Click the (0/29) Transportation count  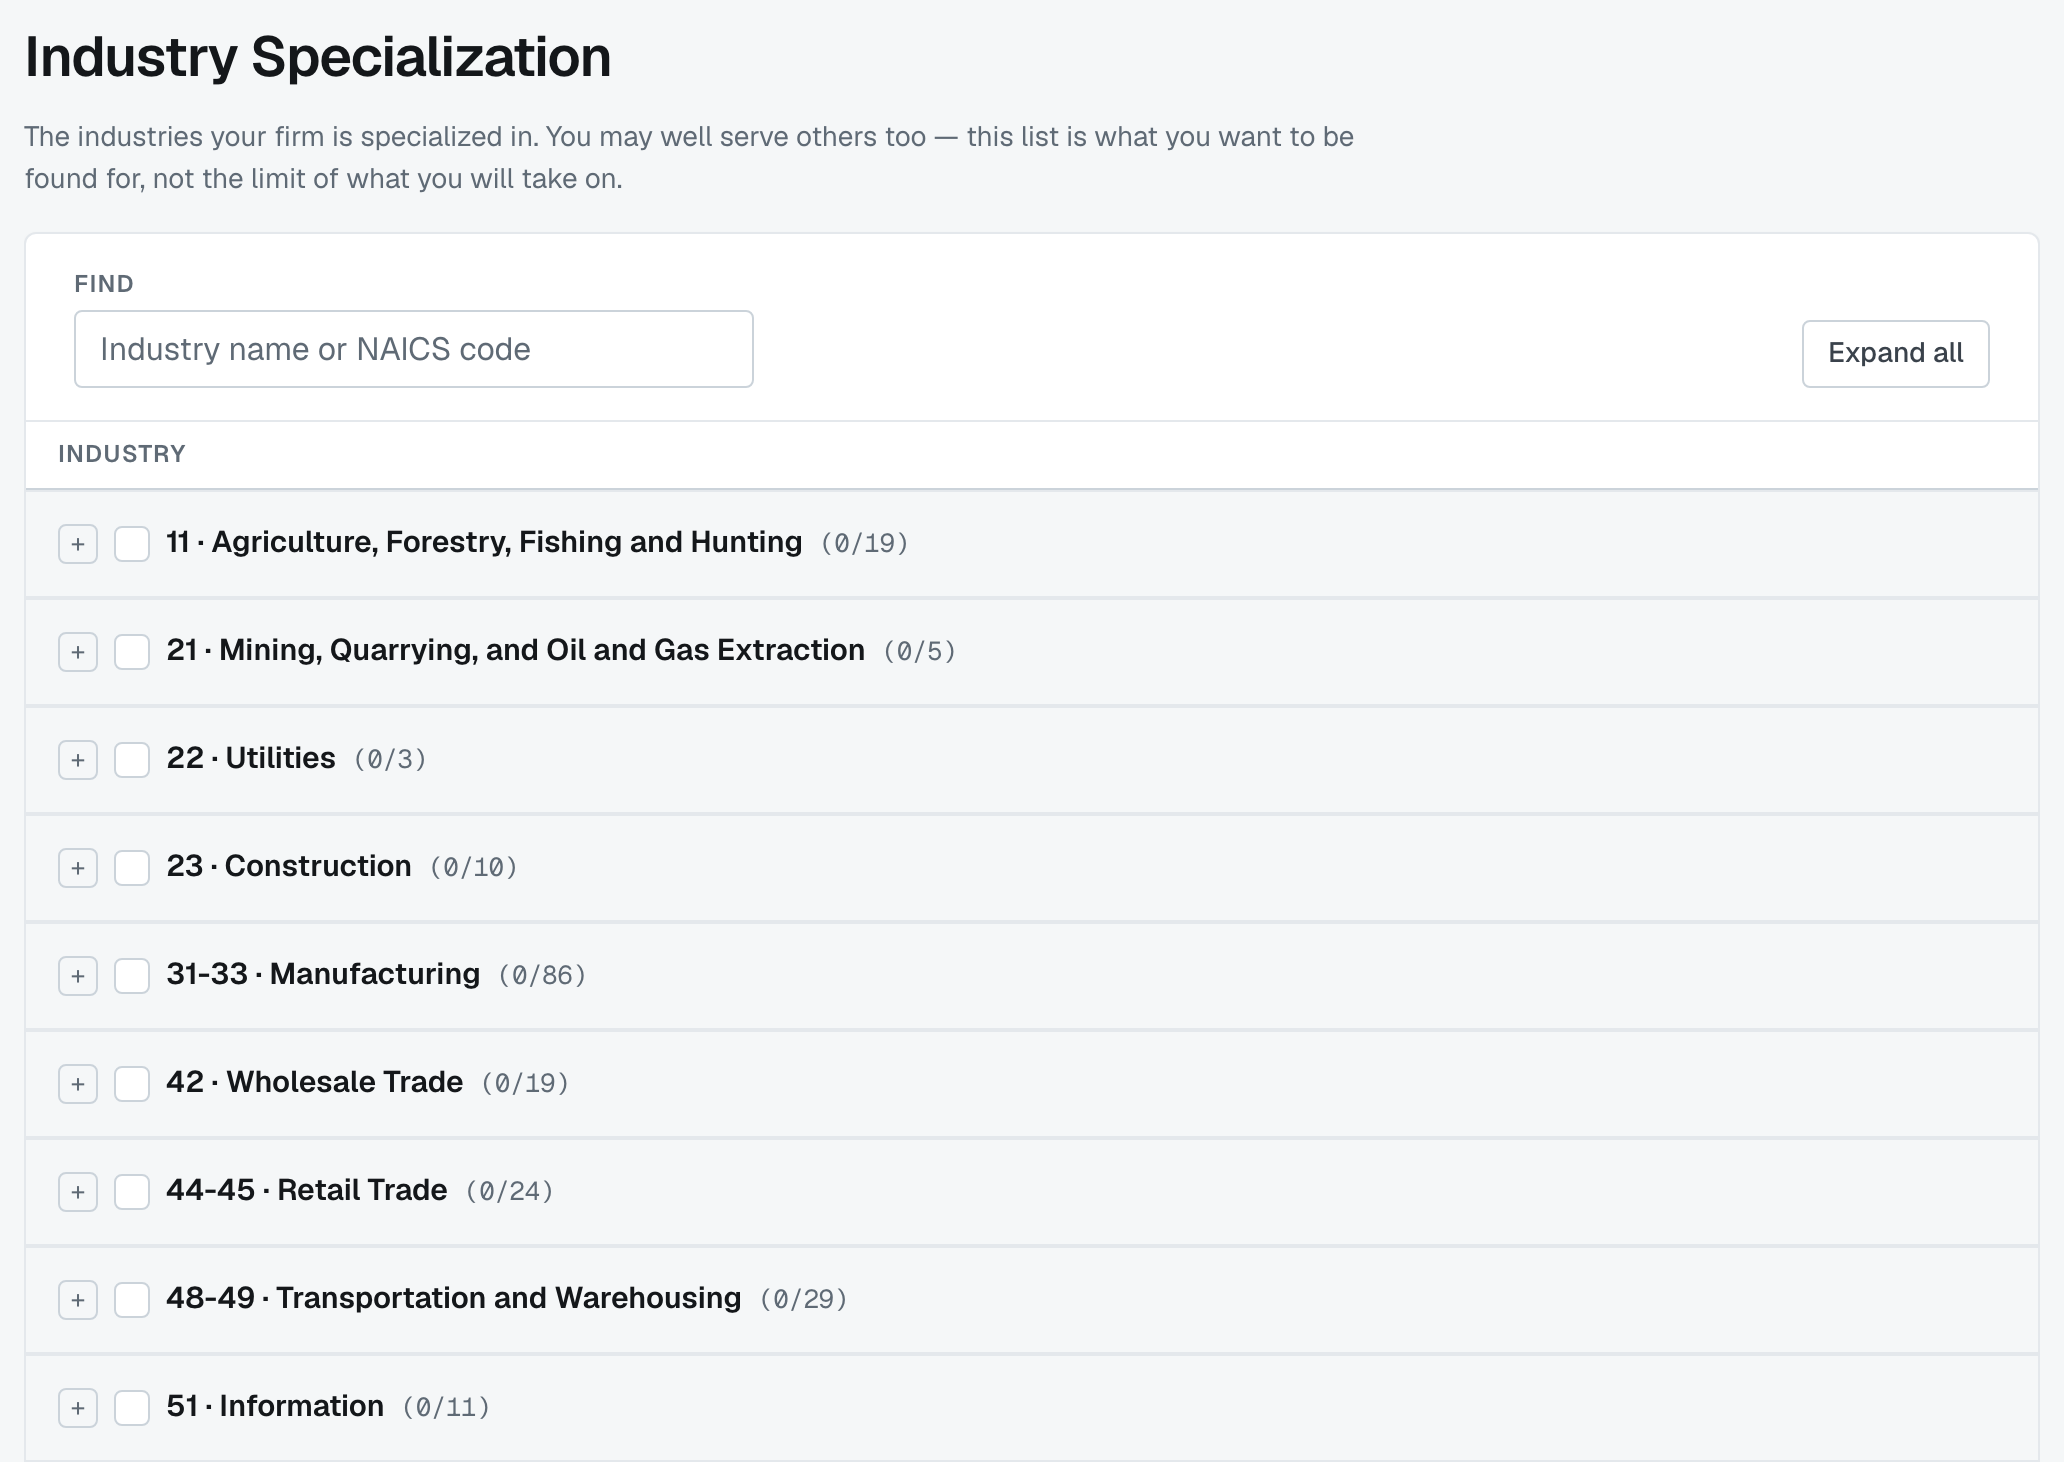point(803,1299)
